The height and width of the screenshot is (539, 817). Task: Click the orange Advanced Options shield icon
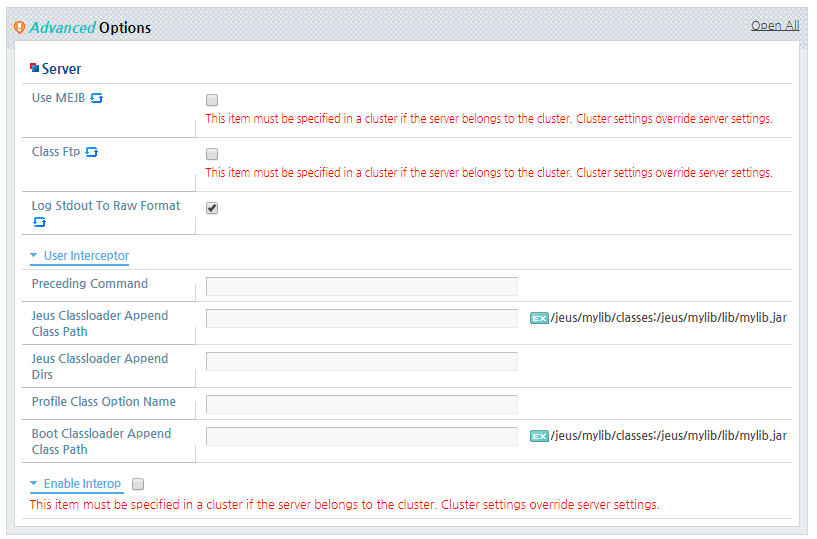(x=19, y=27)
